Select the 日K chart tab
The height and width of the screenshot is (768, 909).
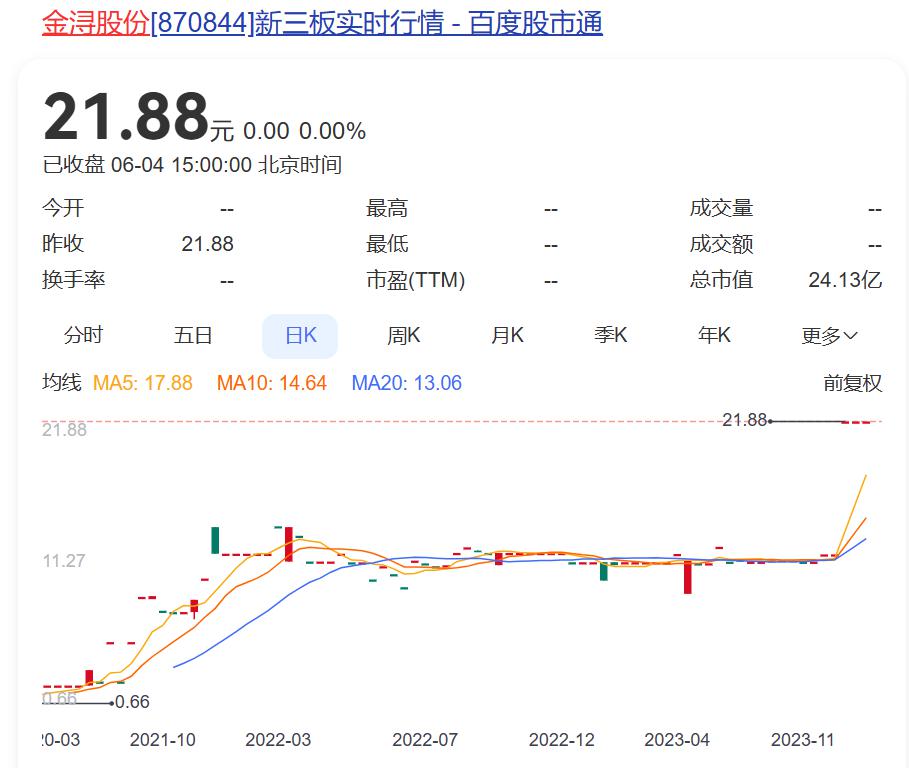(x=300, y=336)
